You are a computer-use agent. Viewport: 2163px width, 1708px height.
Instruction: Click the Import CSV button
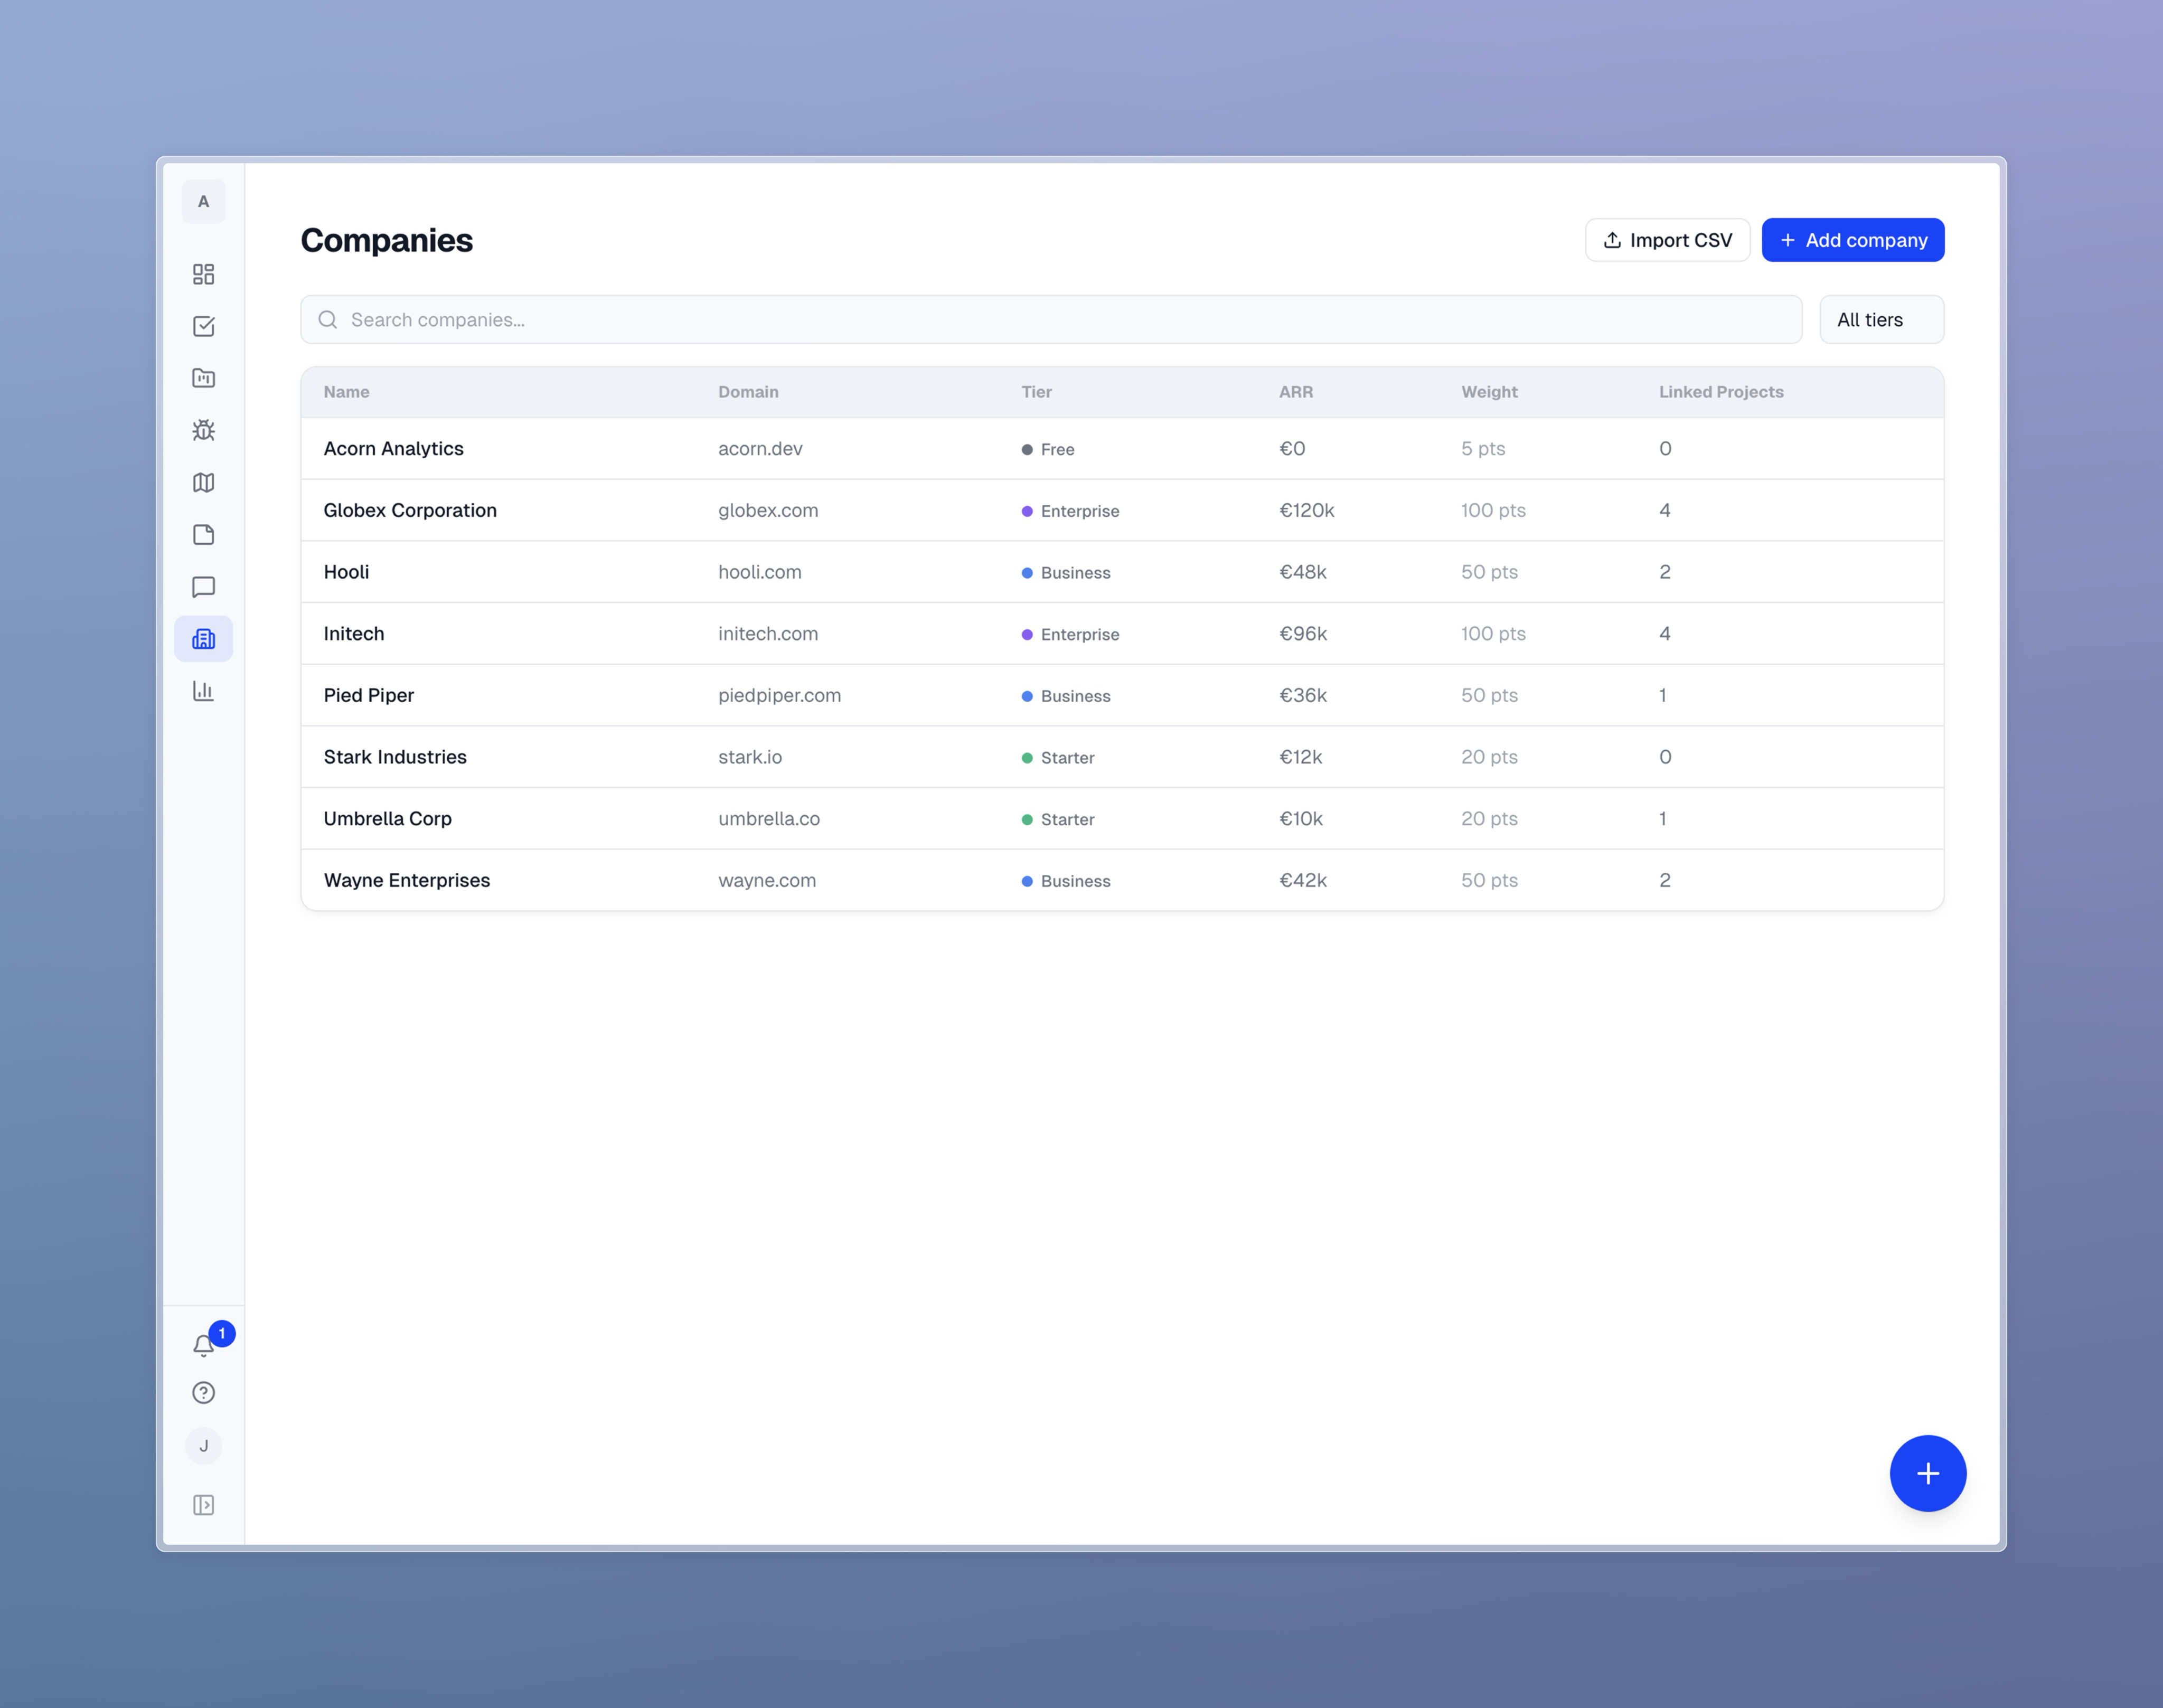pos(1666,240)
